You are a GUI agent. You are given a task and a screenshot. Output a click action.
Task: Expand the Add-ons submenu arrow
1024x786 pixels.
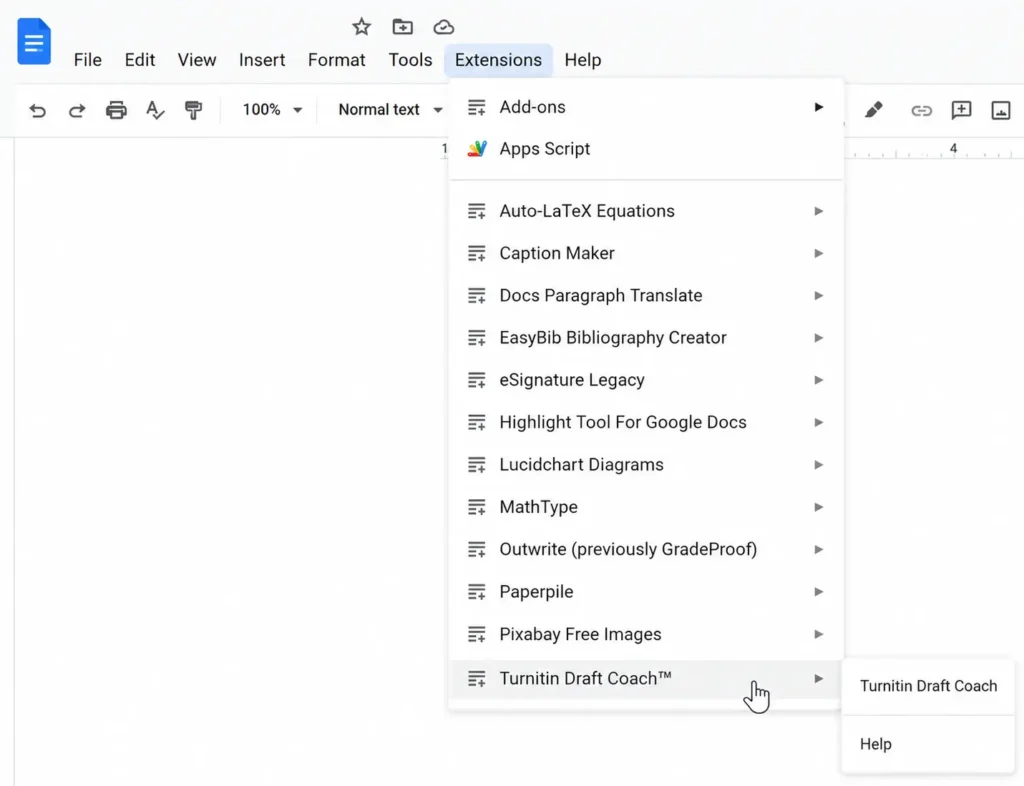tap(818, 107)
